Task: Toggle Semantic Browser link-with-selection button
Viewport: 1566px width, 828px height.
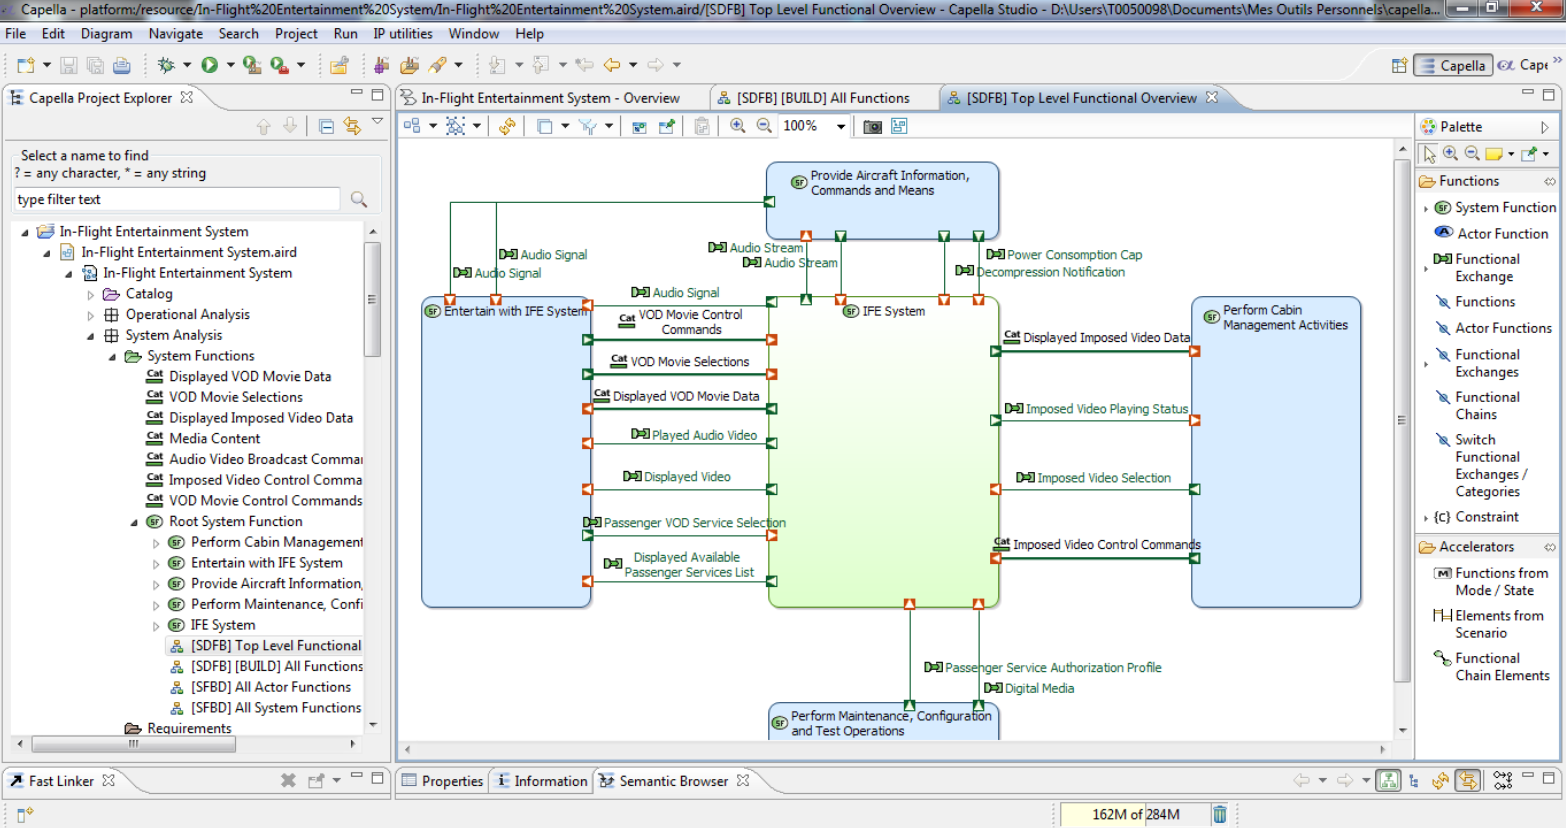Action: coord(1467,781)
